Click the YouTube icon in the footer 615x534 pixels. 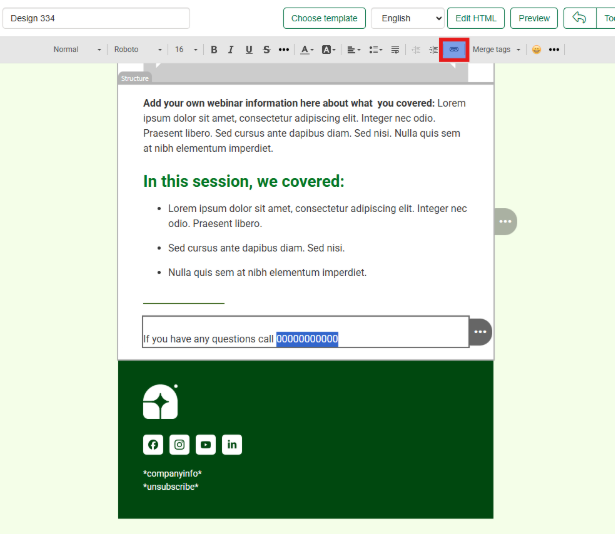tap(205, 445)
